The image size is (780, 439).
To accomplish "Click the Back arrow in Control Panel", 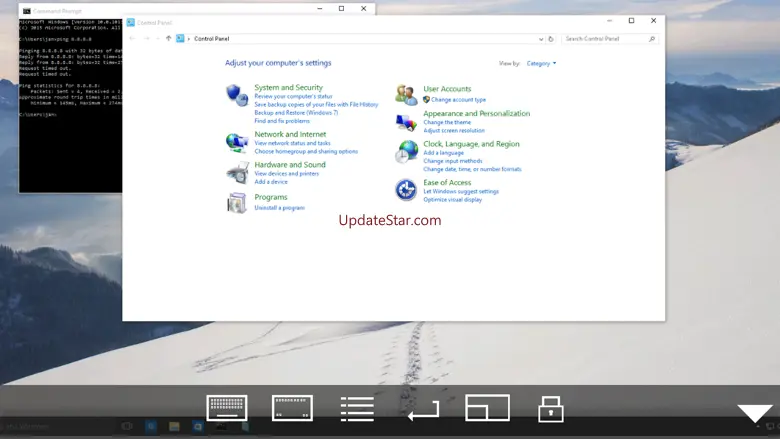I will 132,38.
